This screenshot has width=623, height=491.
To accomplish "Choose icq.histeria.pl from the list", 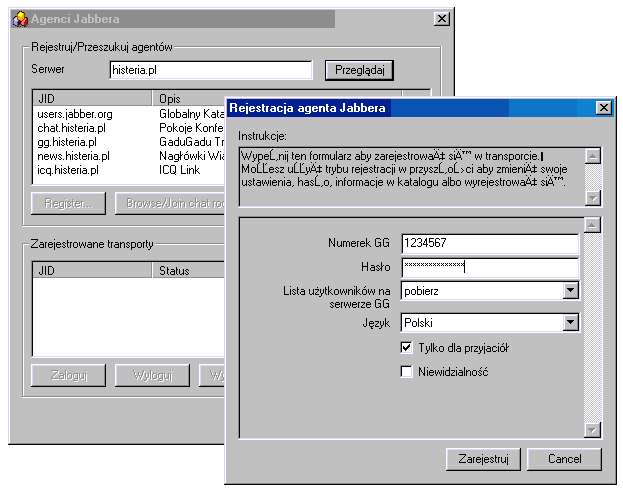I will click(x=69, y=170).
